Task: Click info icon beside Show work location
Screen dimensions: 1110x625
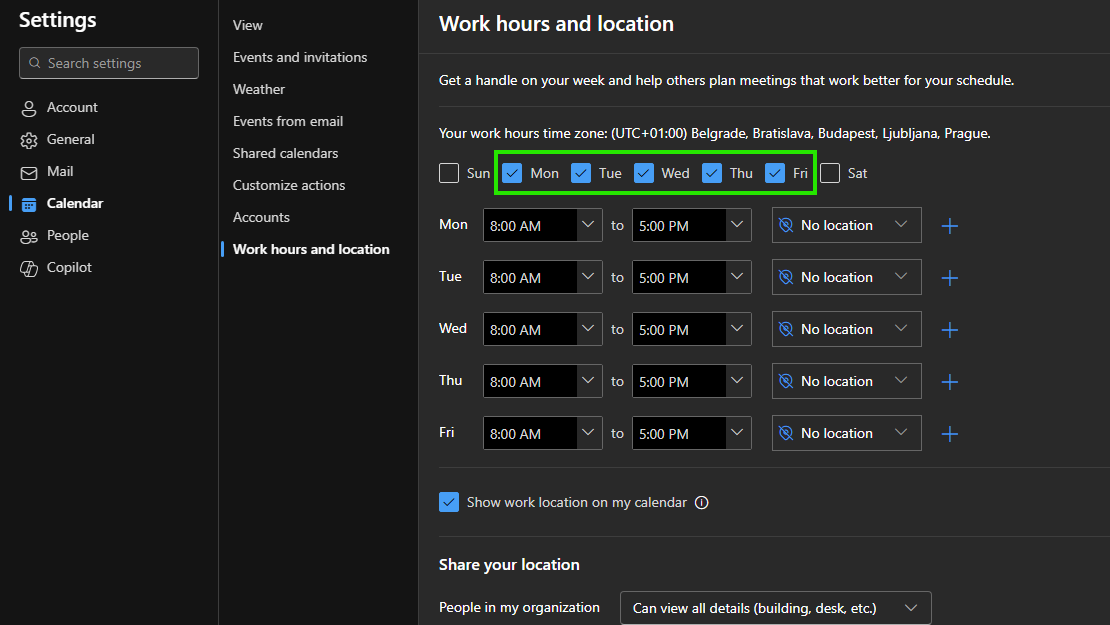Action: point(702,503)
